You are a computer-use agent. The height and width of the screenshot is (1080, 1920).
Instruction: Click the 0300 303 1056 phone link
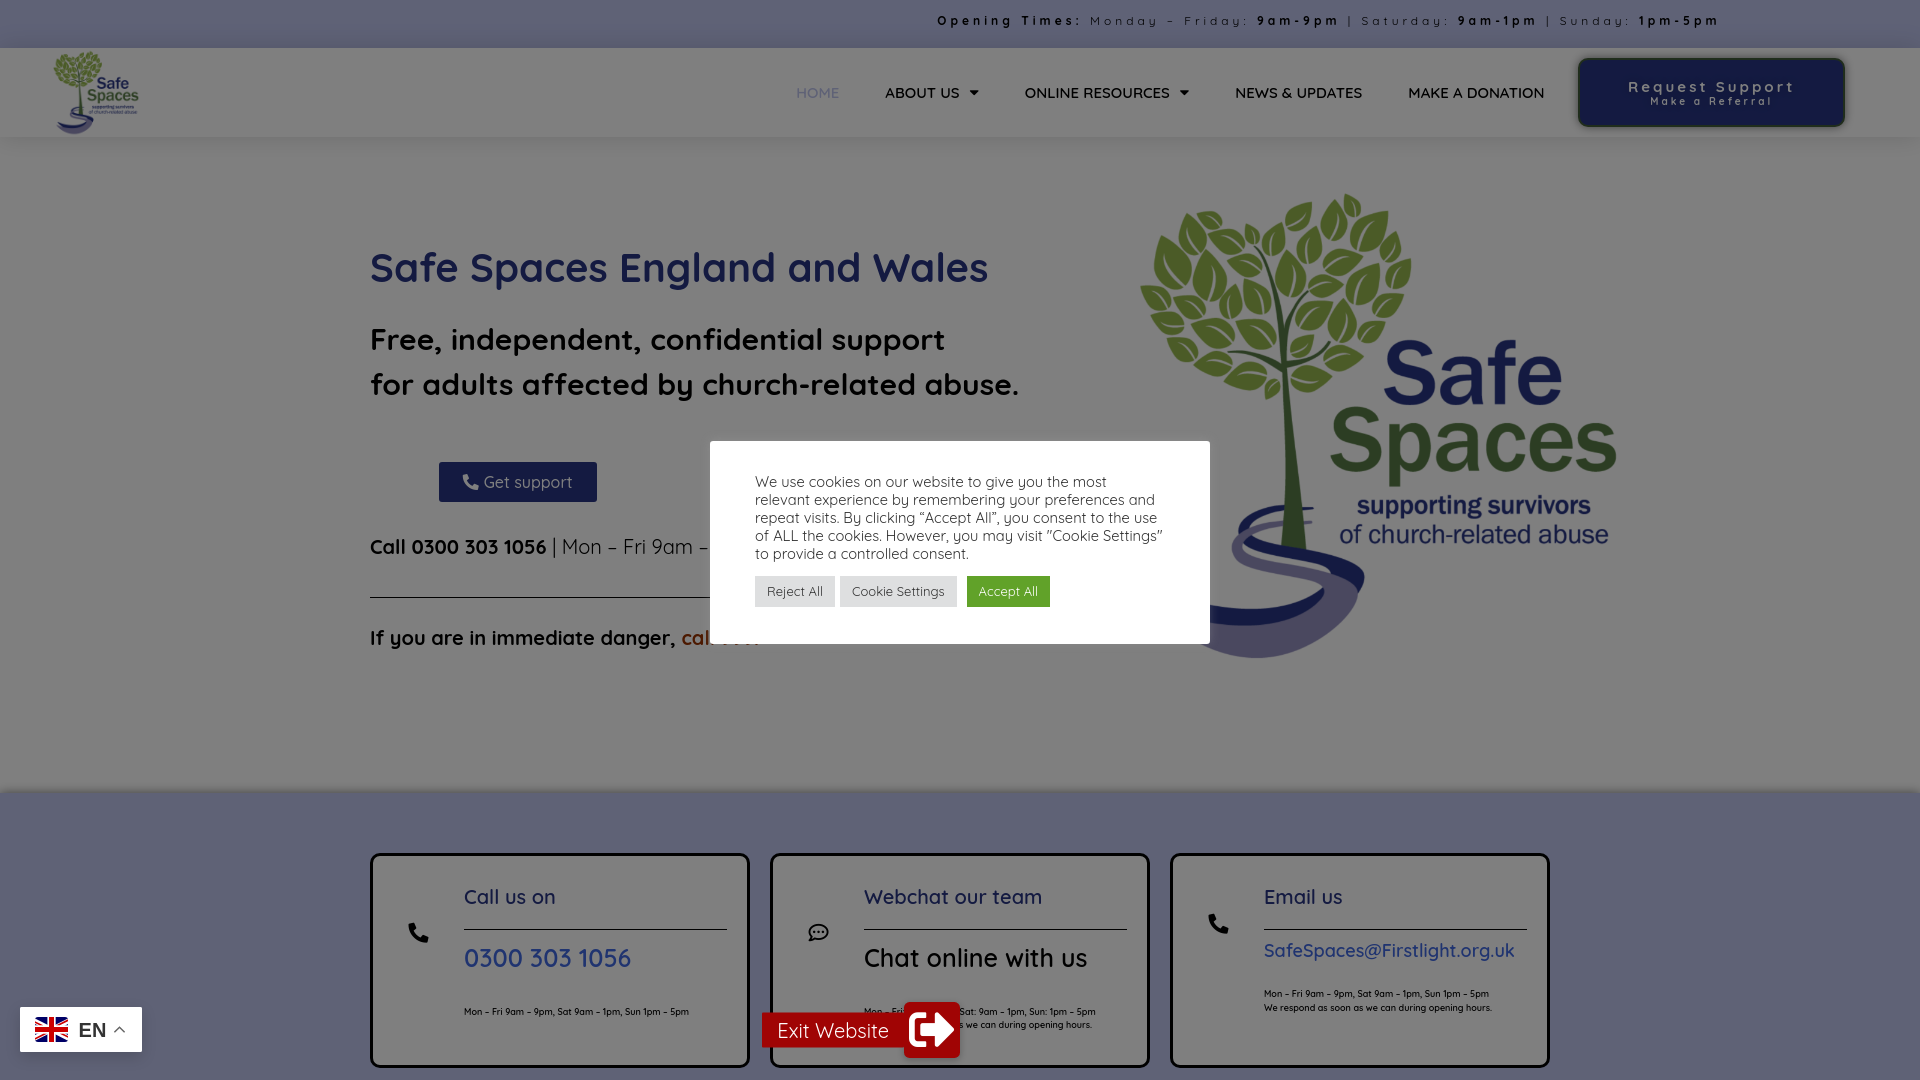click(x=547, y=958)
